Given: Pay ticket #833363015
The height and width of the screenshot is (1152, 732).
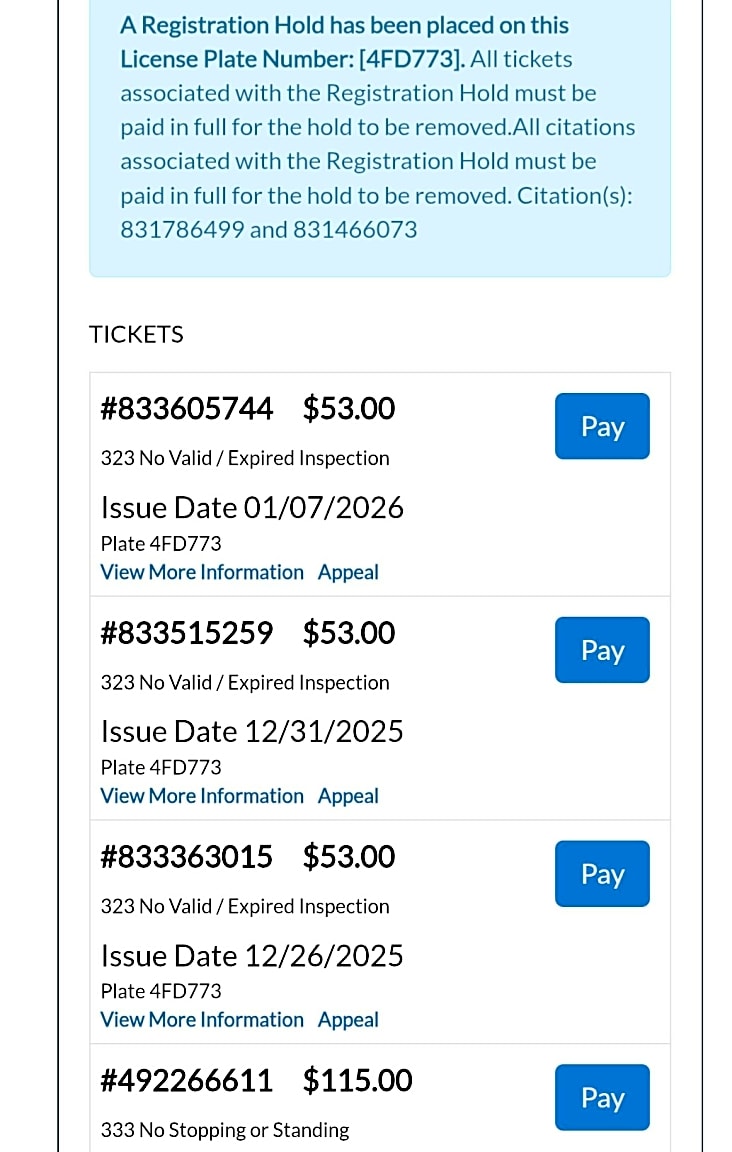Looking at the screenshot, I should [x=602, y=875].
